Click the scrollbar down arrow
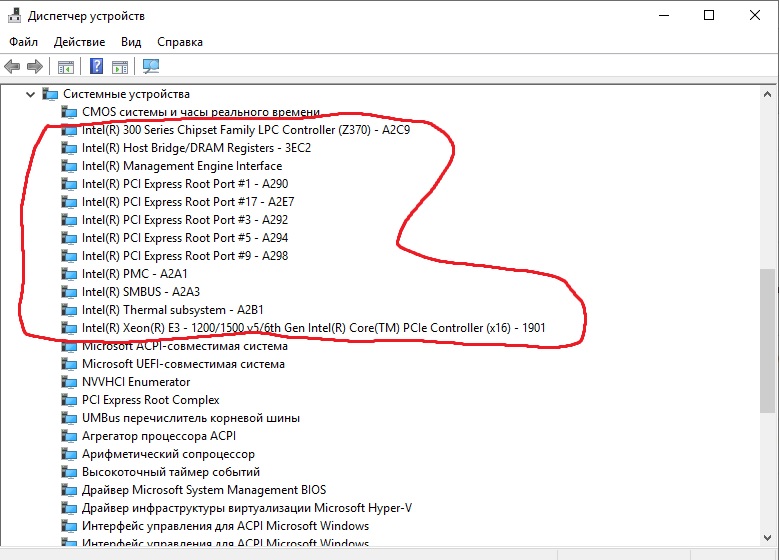 pos(767,538)
